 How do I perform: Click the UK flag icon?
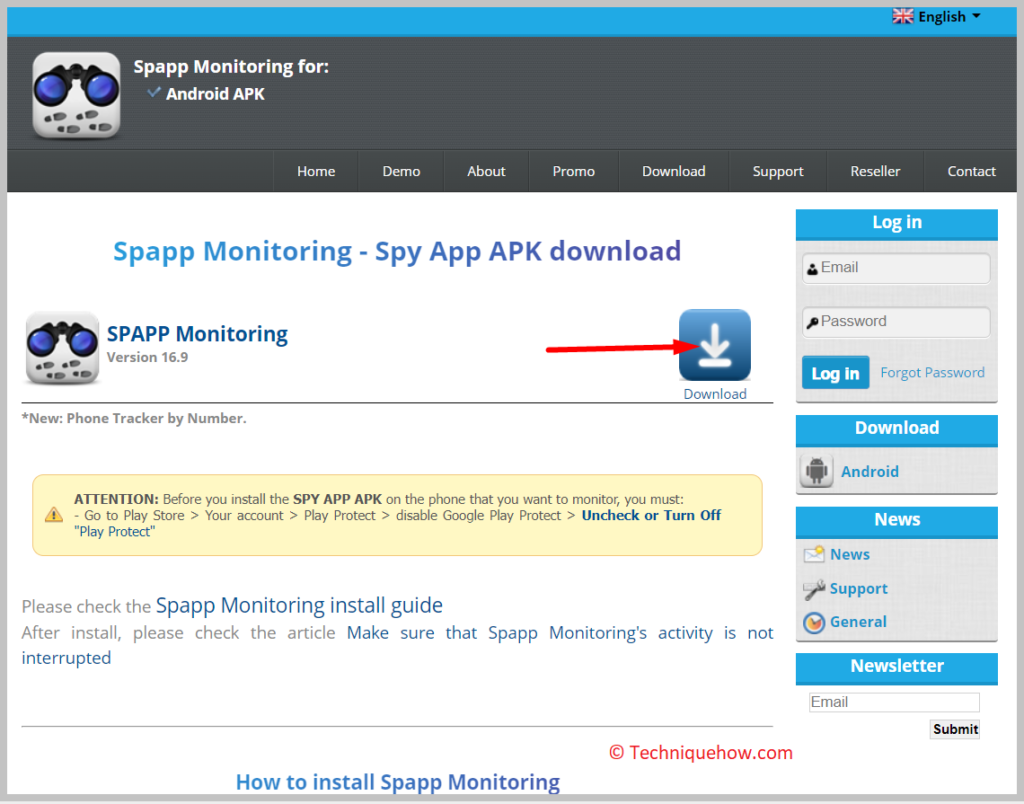(x=903, y=16)
